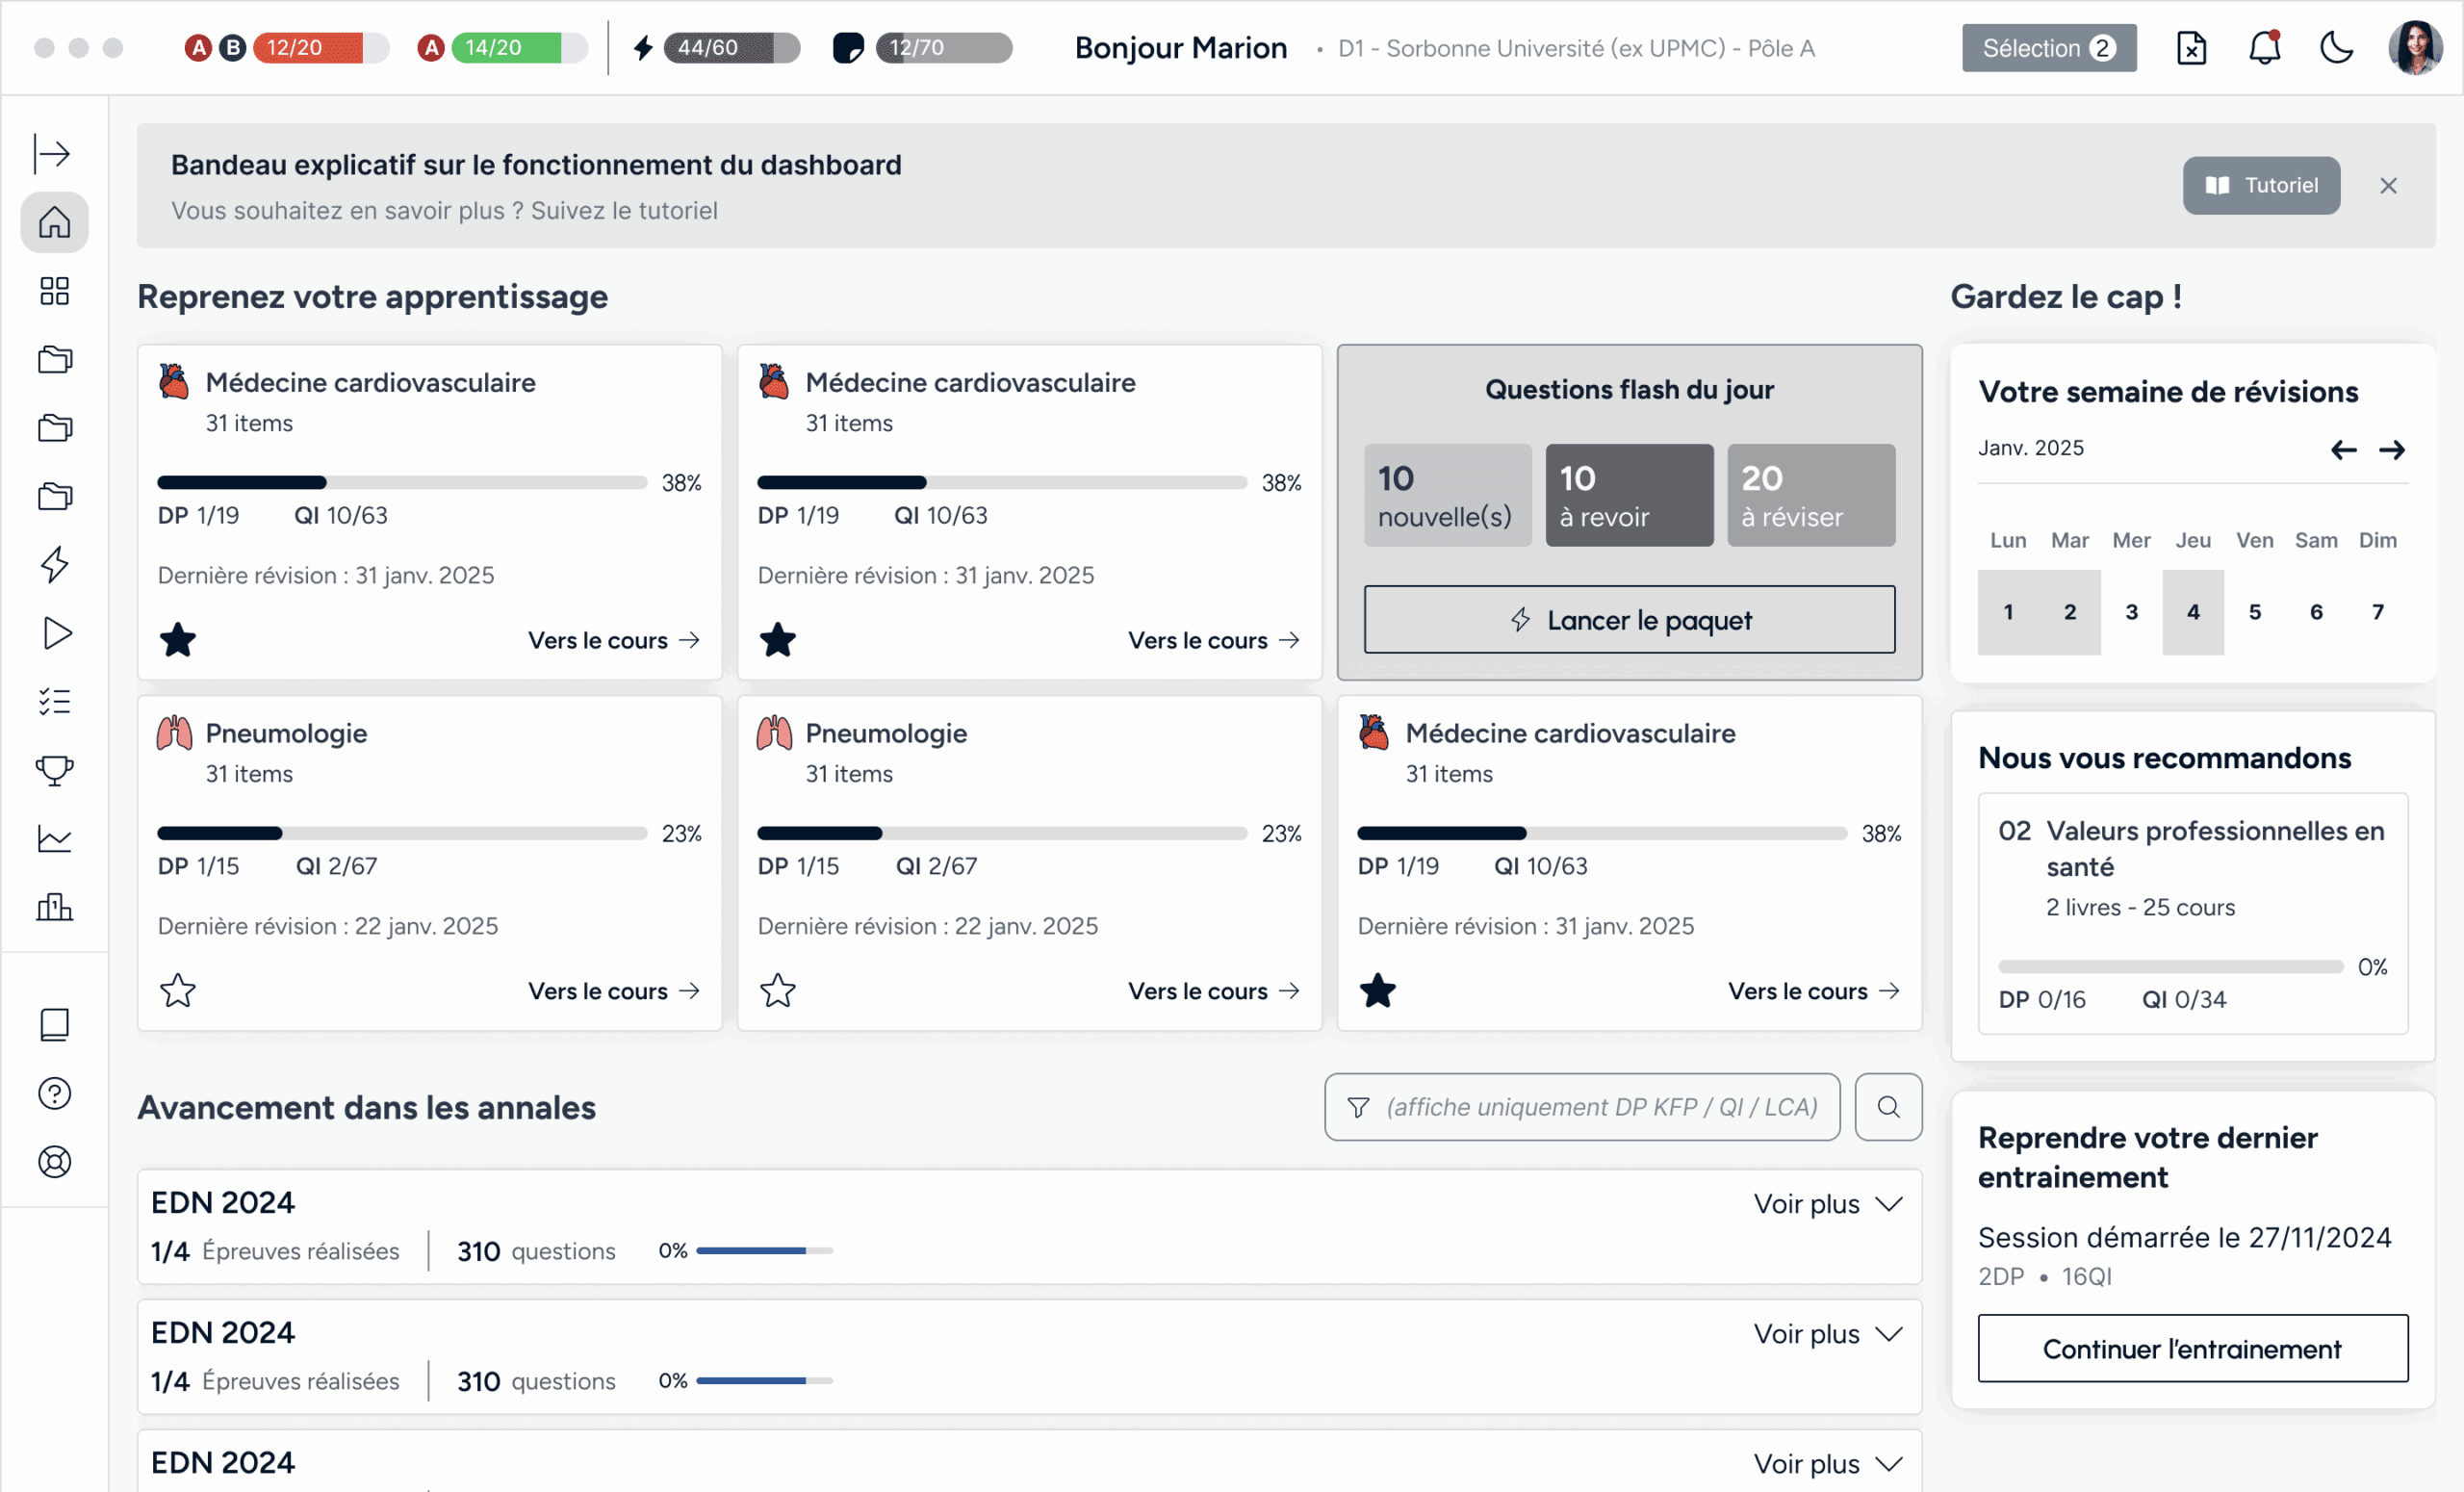Open the four-squares grid icon in sidebar
This screenshot has height=1492, width=2464.
[54, 291]
